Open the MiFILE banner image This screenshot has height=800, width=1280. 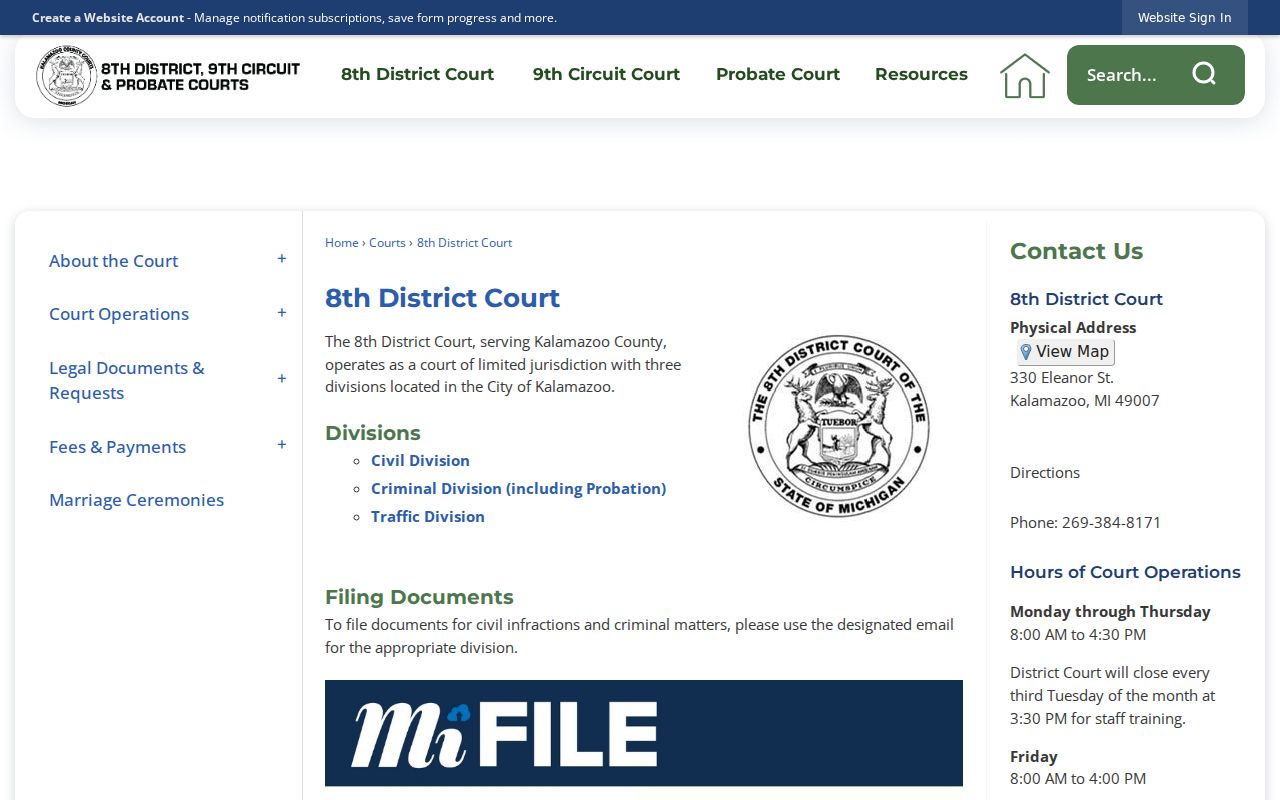[x=644, y=733]
